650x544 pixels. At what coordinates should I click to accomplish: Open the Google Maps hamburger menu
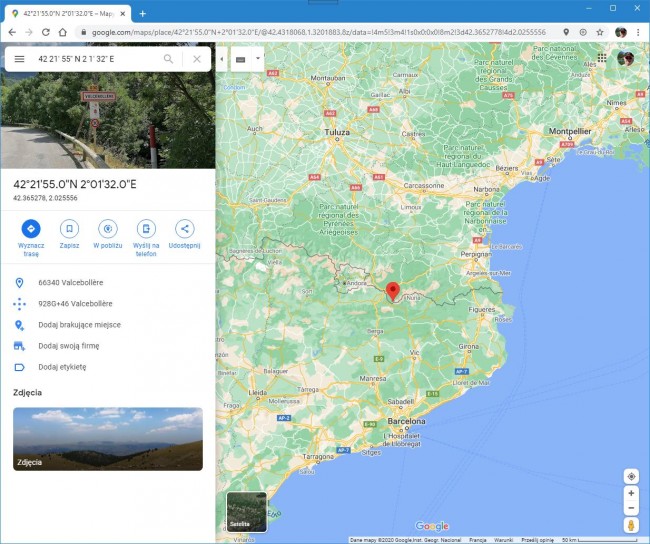pos(19,59)
